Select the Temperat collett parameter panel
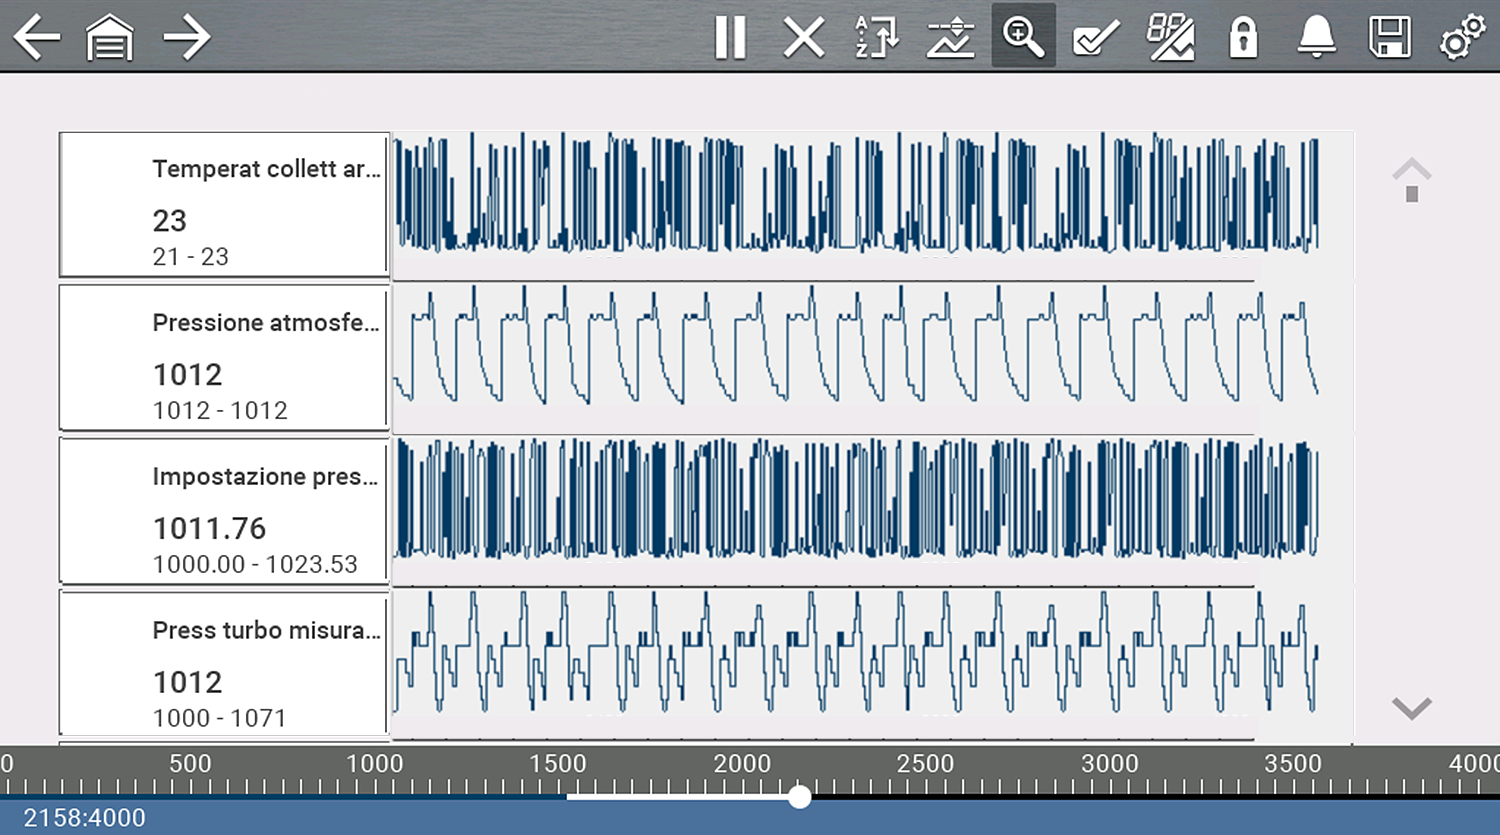Image resolution: width=1500 pixels, height=835 pixels. pyautogui.click(x=224, y=205)
